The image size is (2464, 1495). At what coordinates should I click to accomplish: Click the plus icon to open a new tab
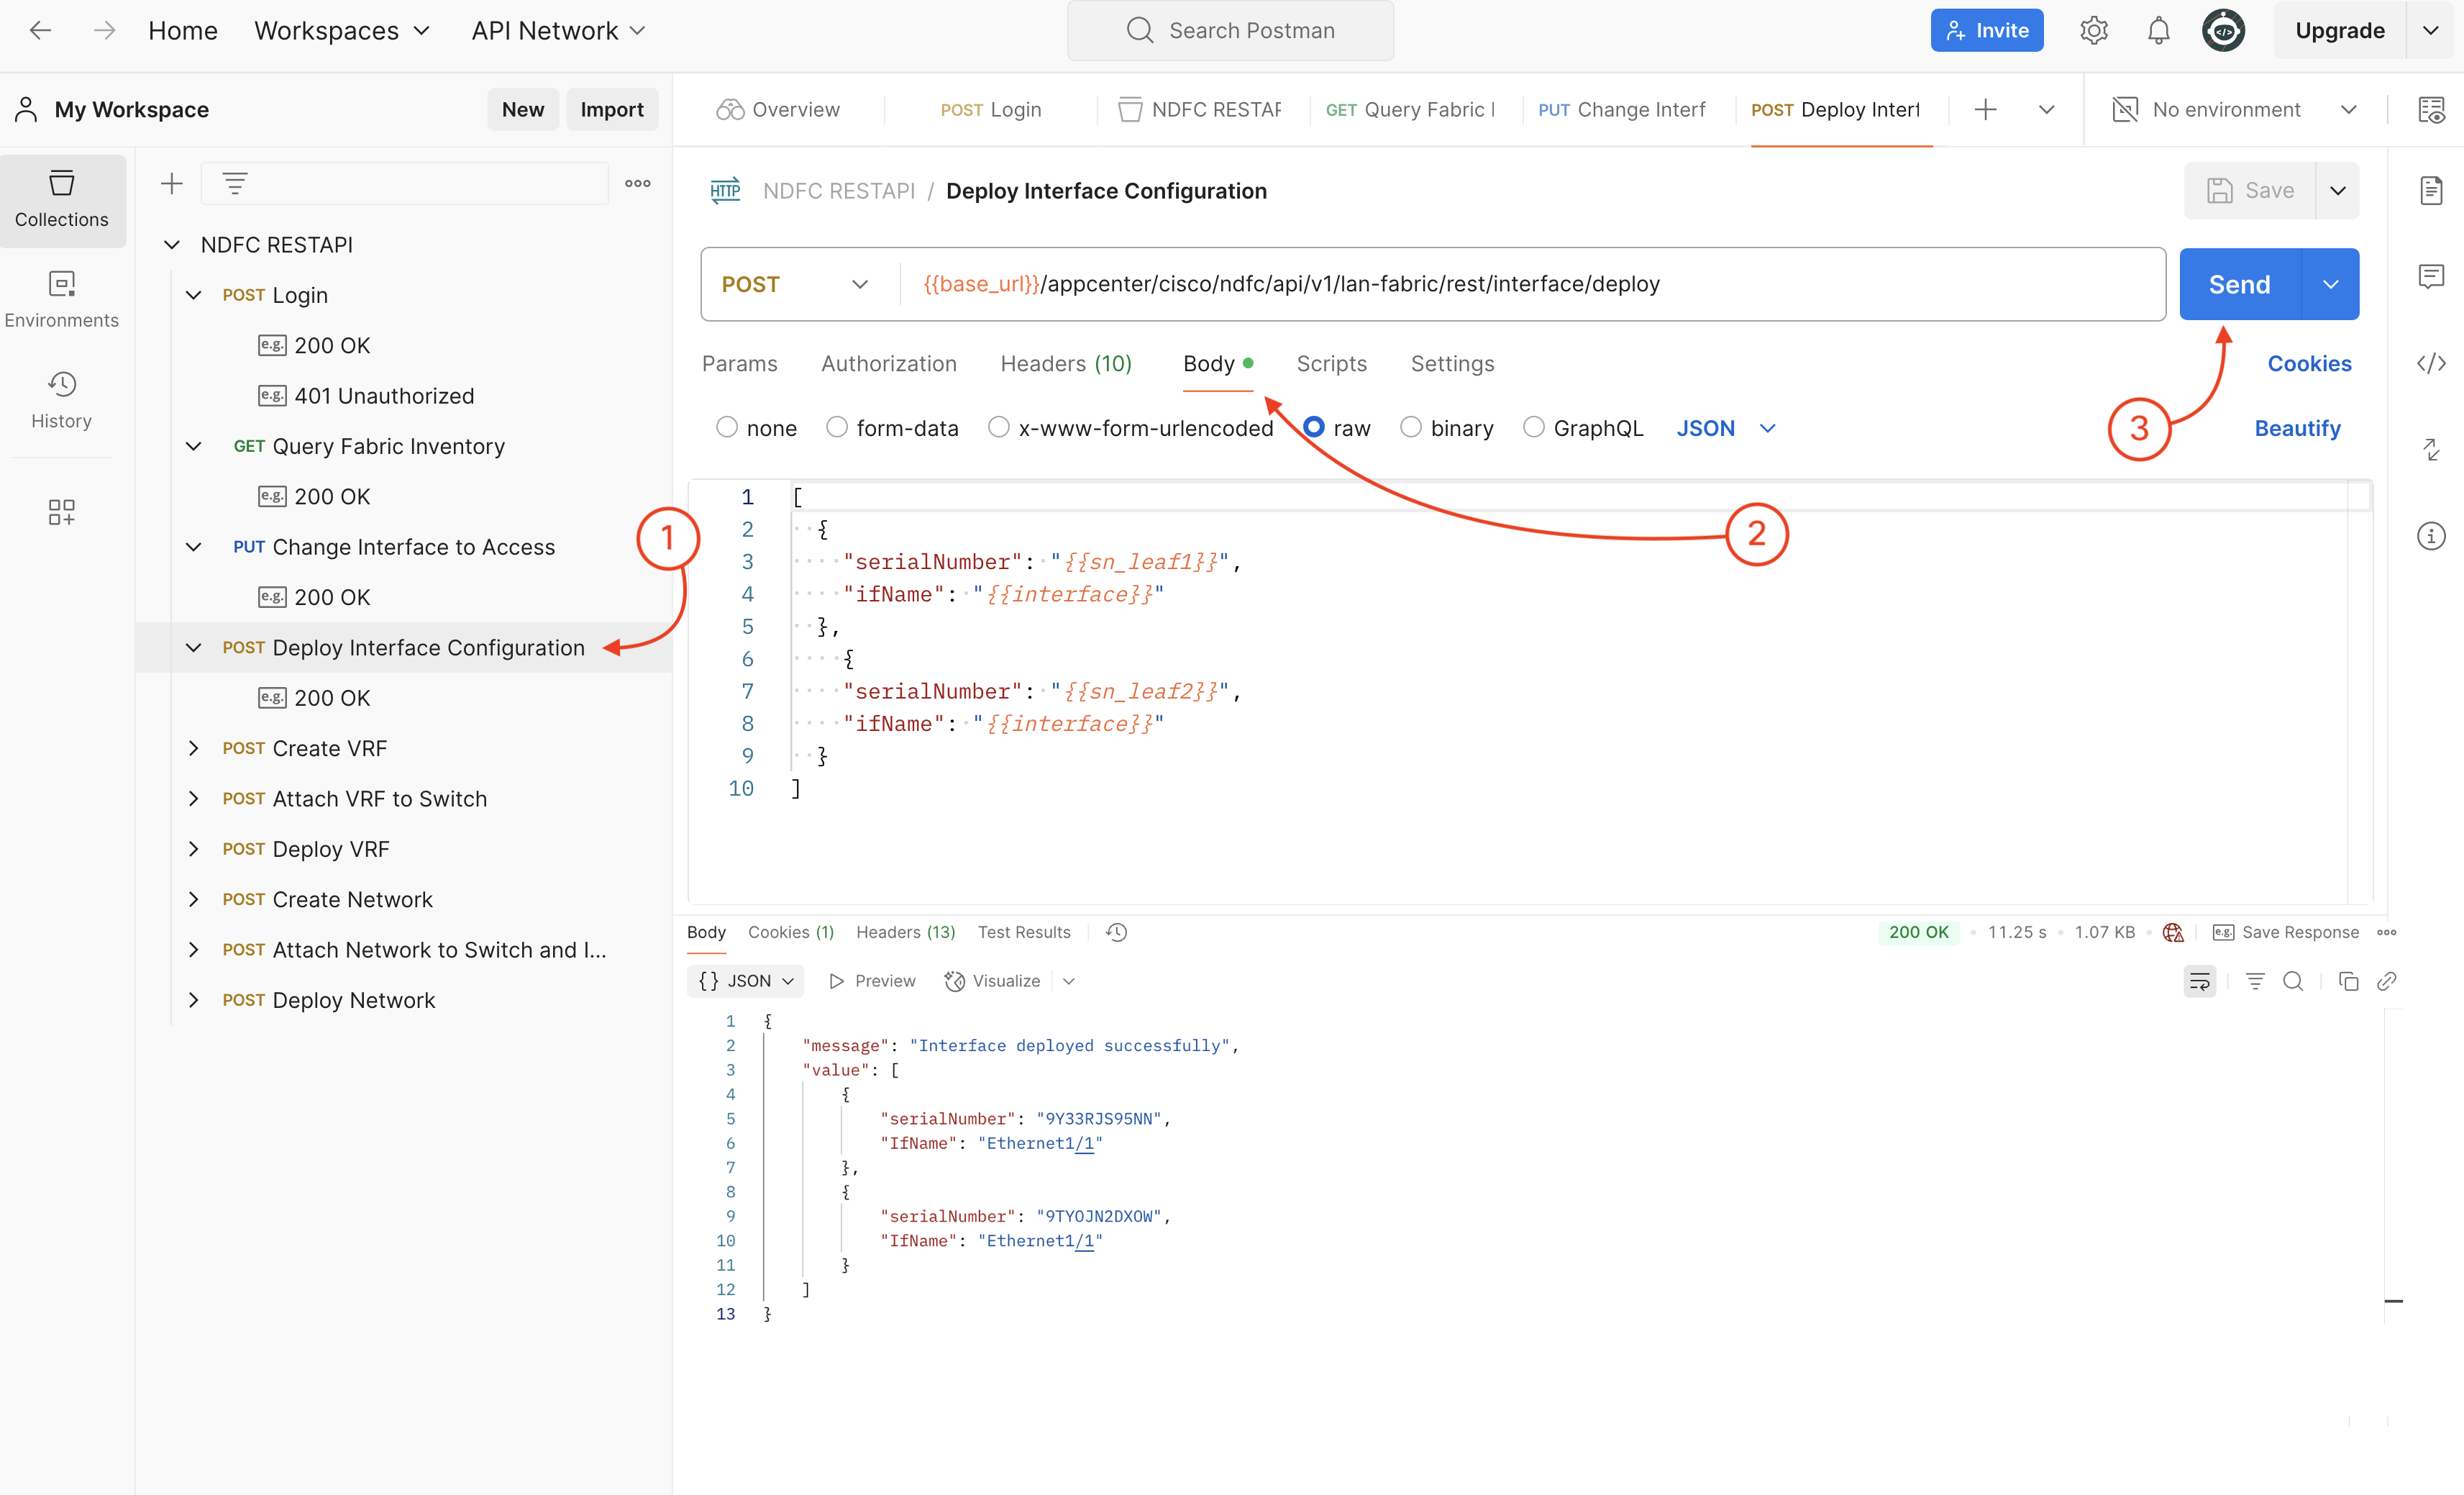tap(1985, 110)
